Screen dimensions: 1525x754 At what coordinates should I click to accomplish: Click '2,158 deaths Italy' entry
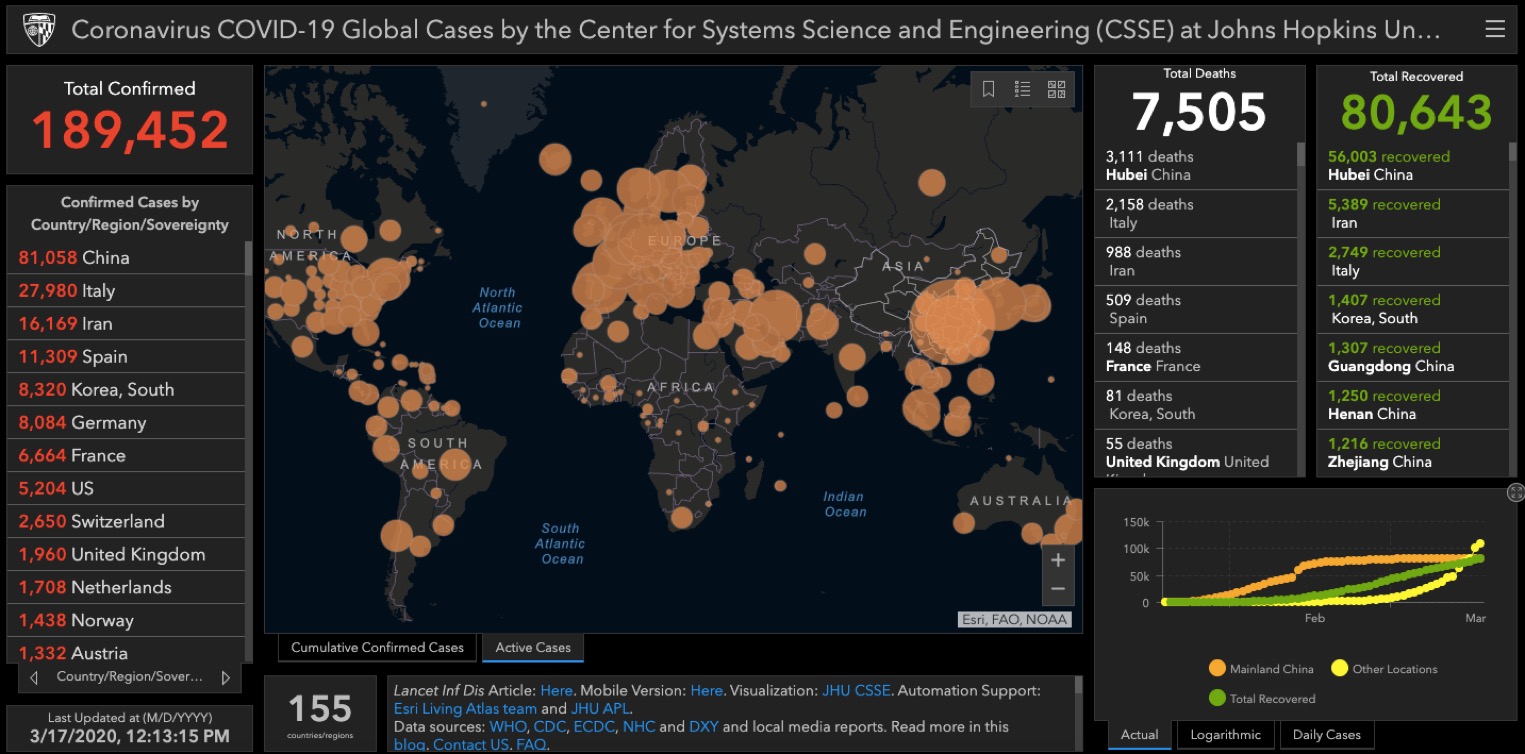[x=1196, y=213]
